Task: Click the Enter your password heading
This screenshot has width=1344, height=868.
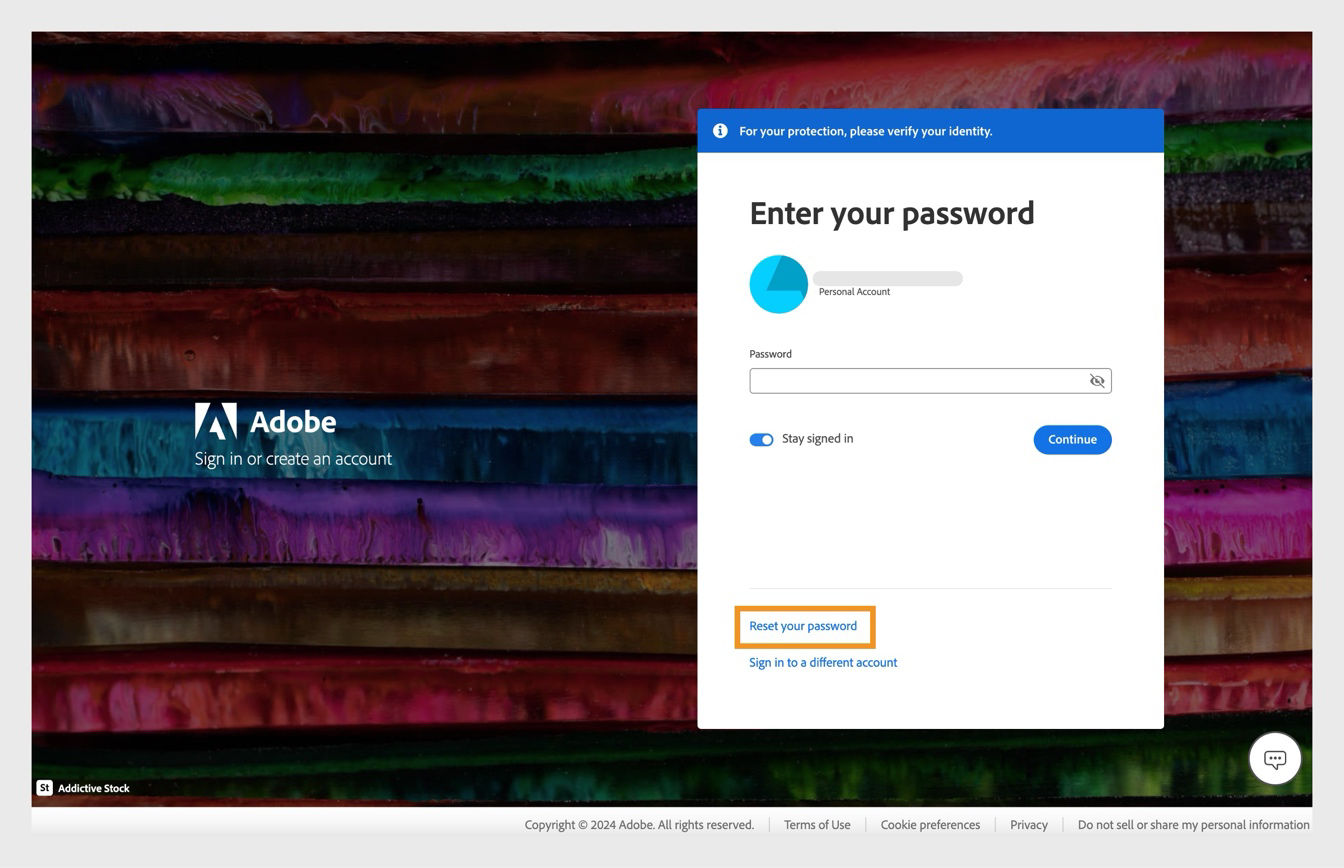Action: (892, 213)
